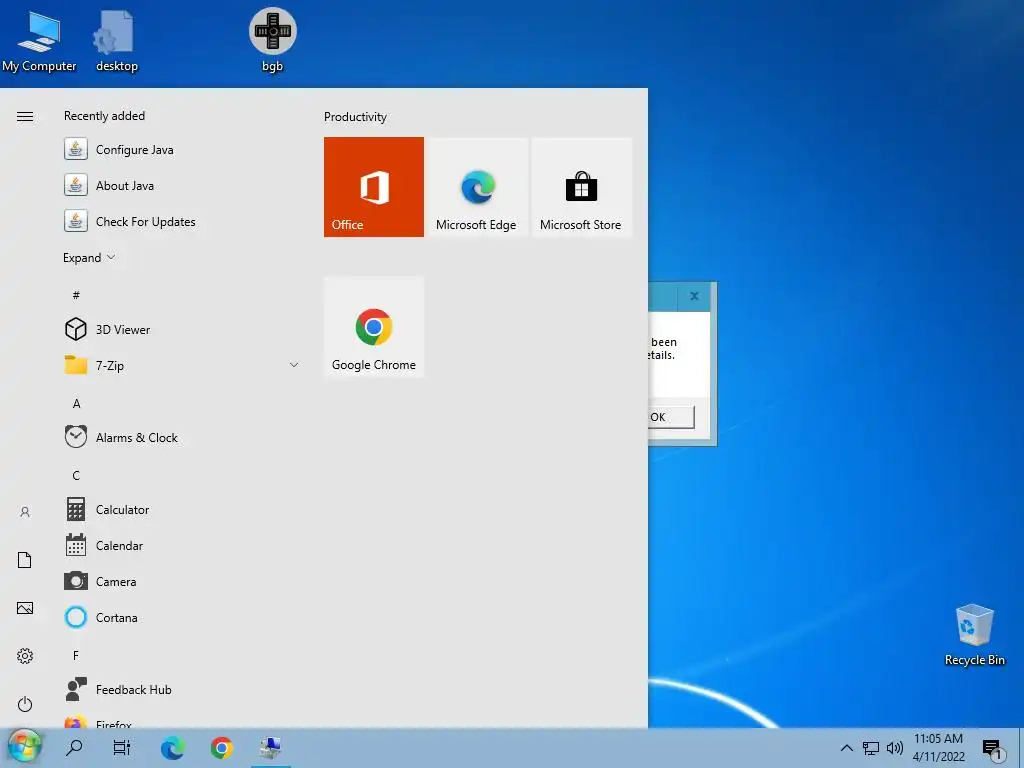Show hidden system tray icons
This screenshot has height=768, width=1024.
pyautogui.click(x=846, y=748)
